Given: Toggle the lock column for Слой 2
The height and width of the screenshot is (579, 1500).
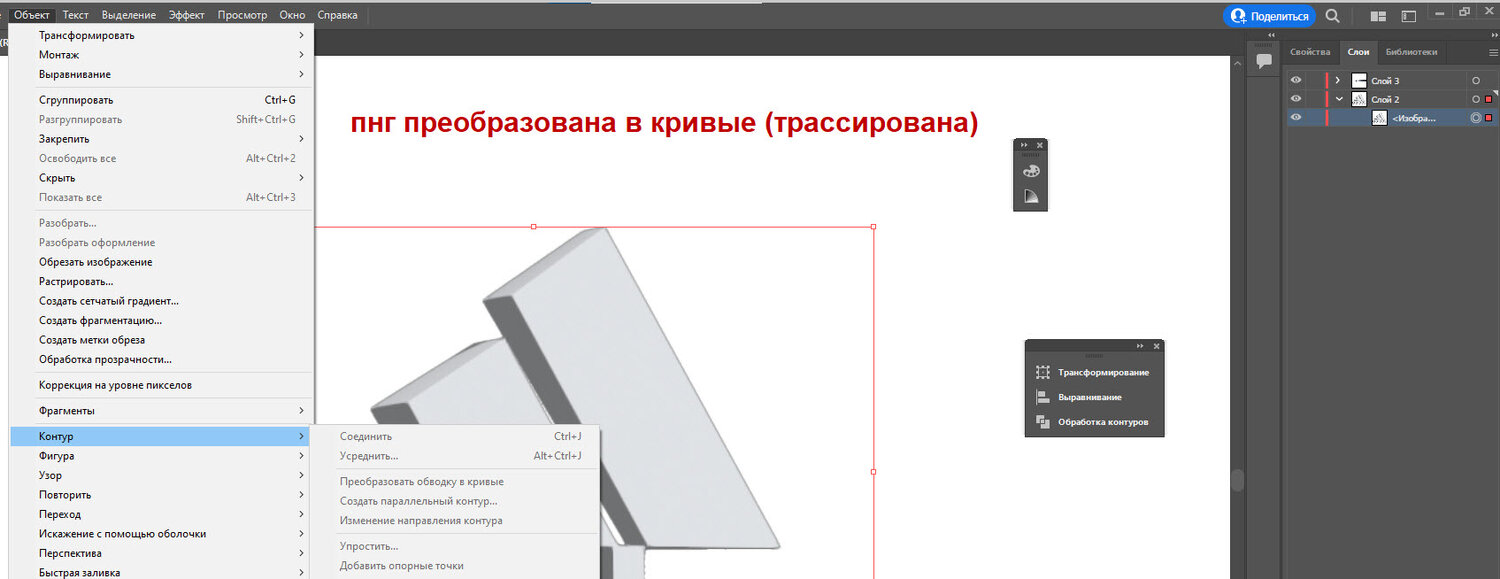Looking at the screenshot, I should click(x=1315, y=99).
